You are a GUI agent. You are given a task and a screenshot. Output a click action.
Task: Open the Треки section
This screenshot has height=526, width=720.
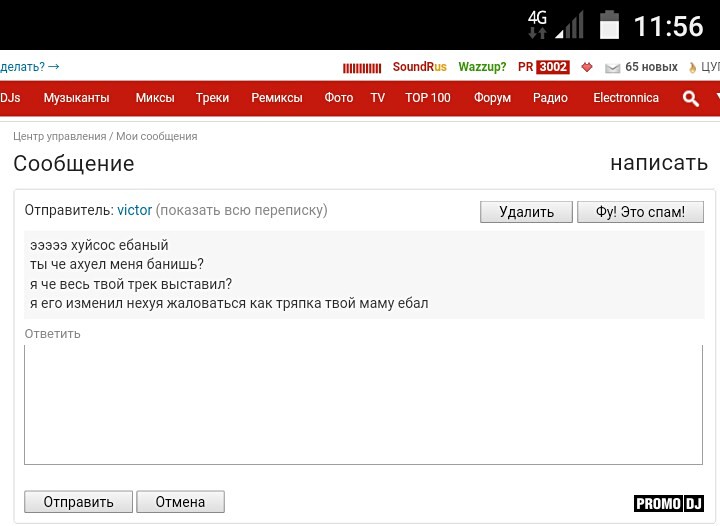(x=212, y=98)
